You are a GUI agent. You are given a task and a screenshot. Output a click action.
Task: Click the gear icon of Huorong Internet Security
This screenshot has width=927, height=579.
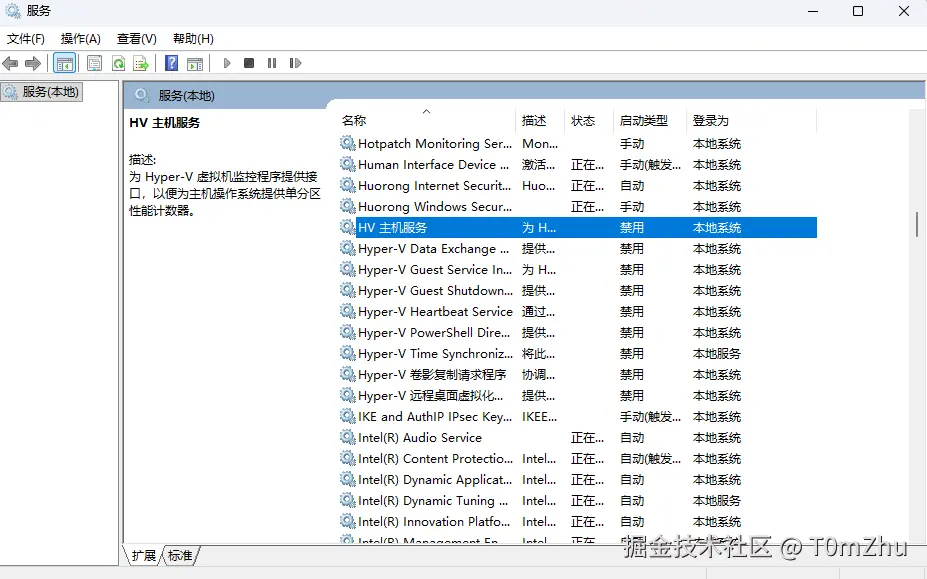tap(348, 185)
